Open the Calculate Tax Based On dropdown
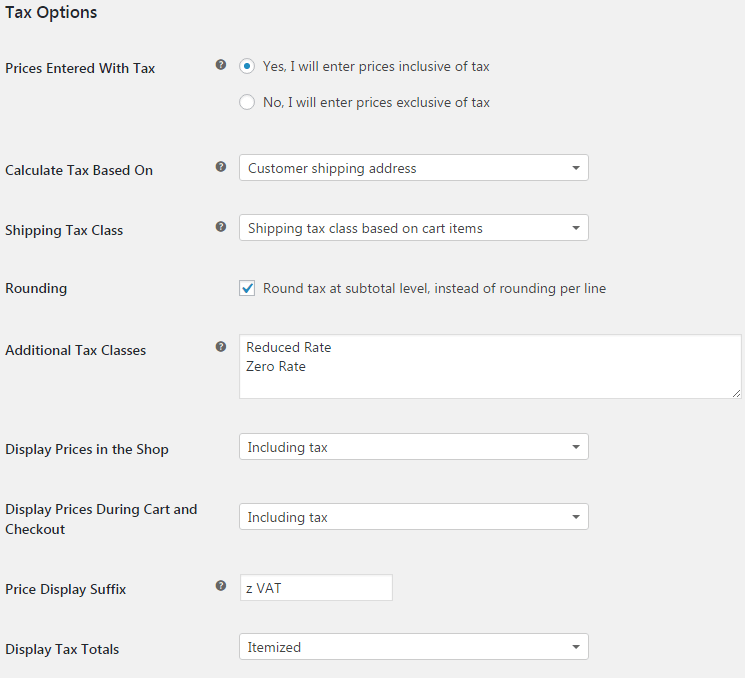Image resolution: width=745 pixels, height=678 pixels. [x=413, y=168]
